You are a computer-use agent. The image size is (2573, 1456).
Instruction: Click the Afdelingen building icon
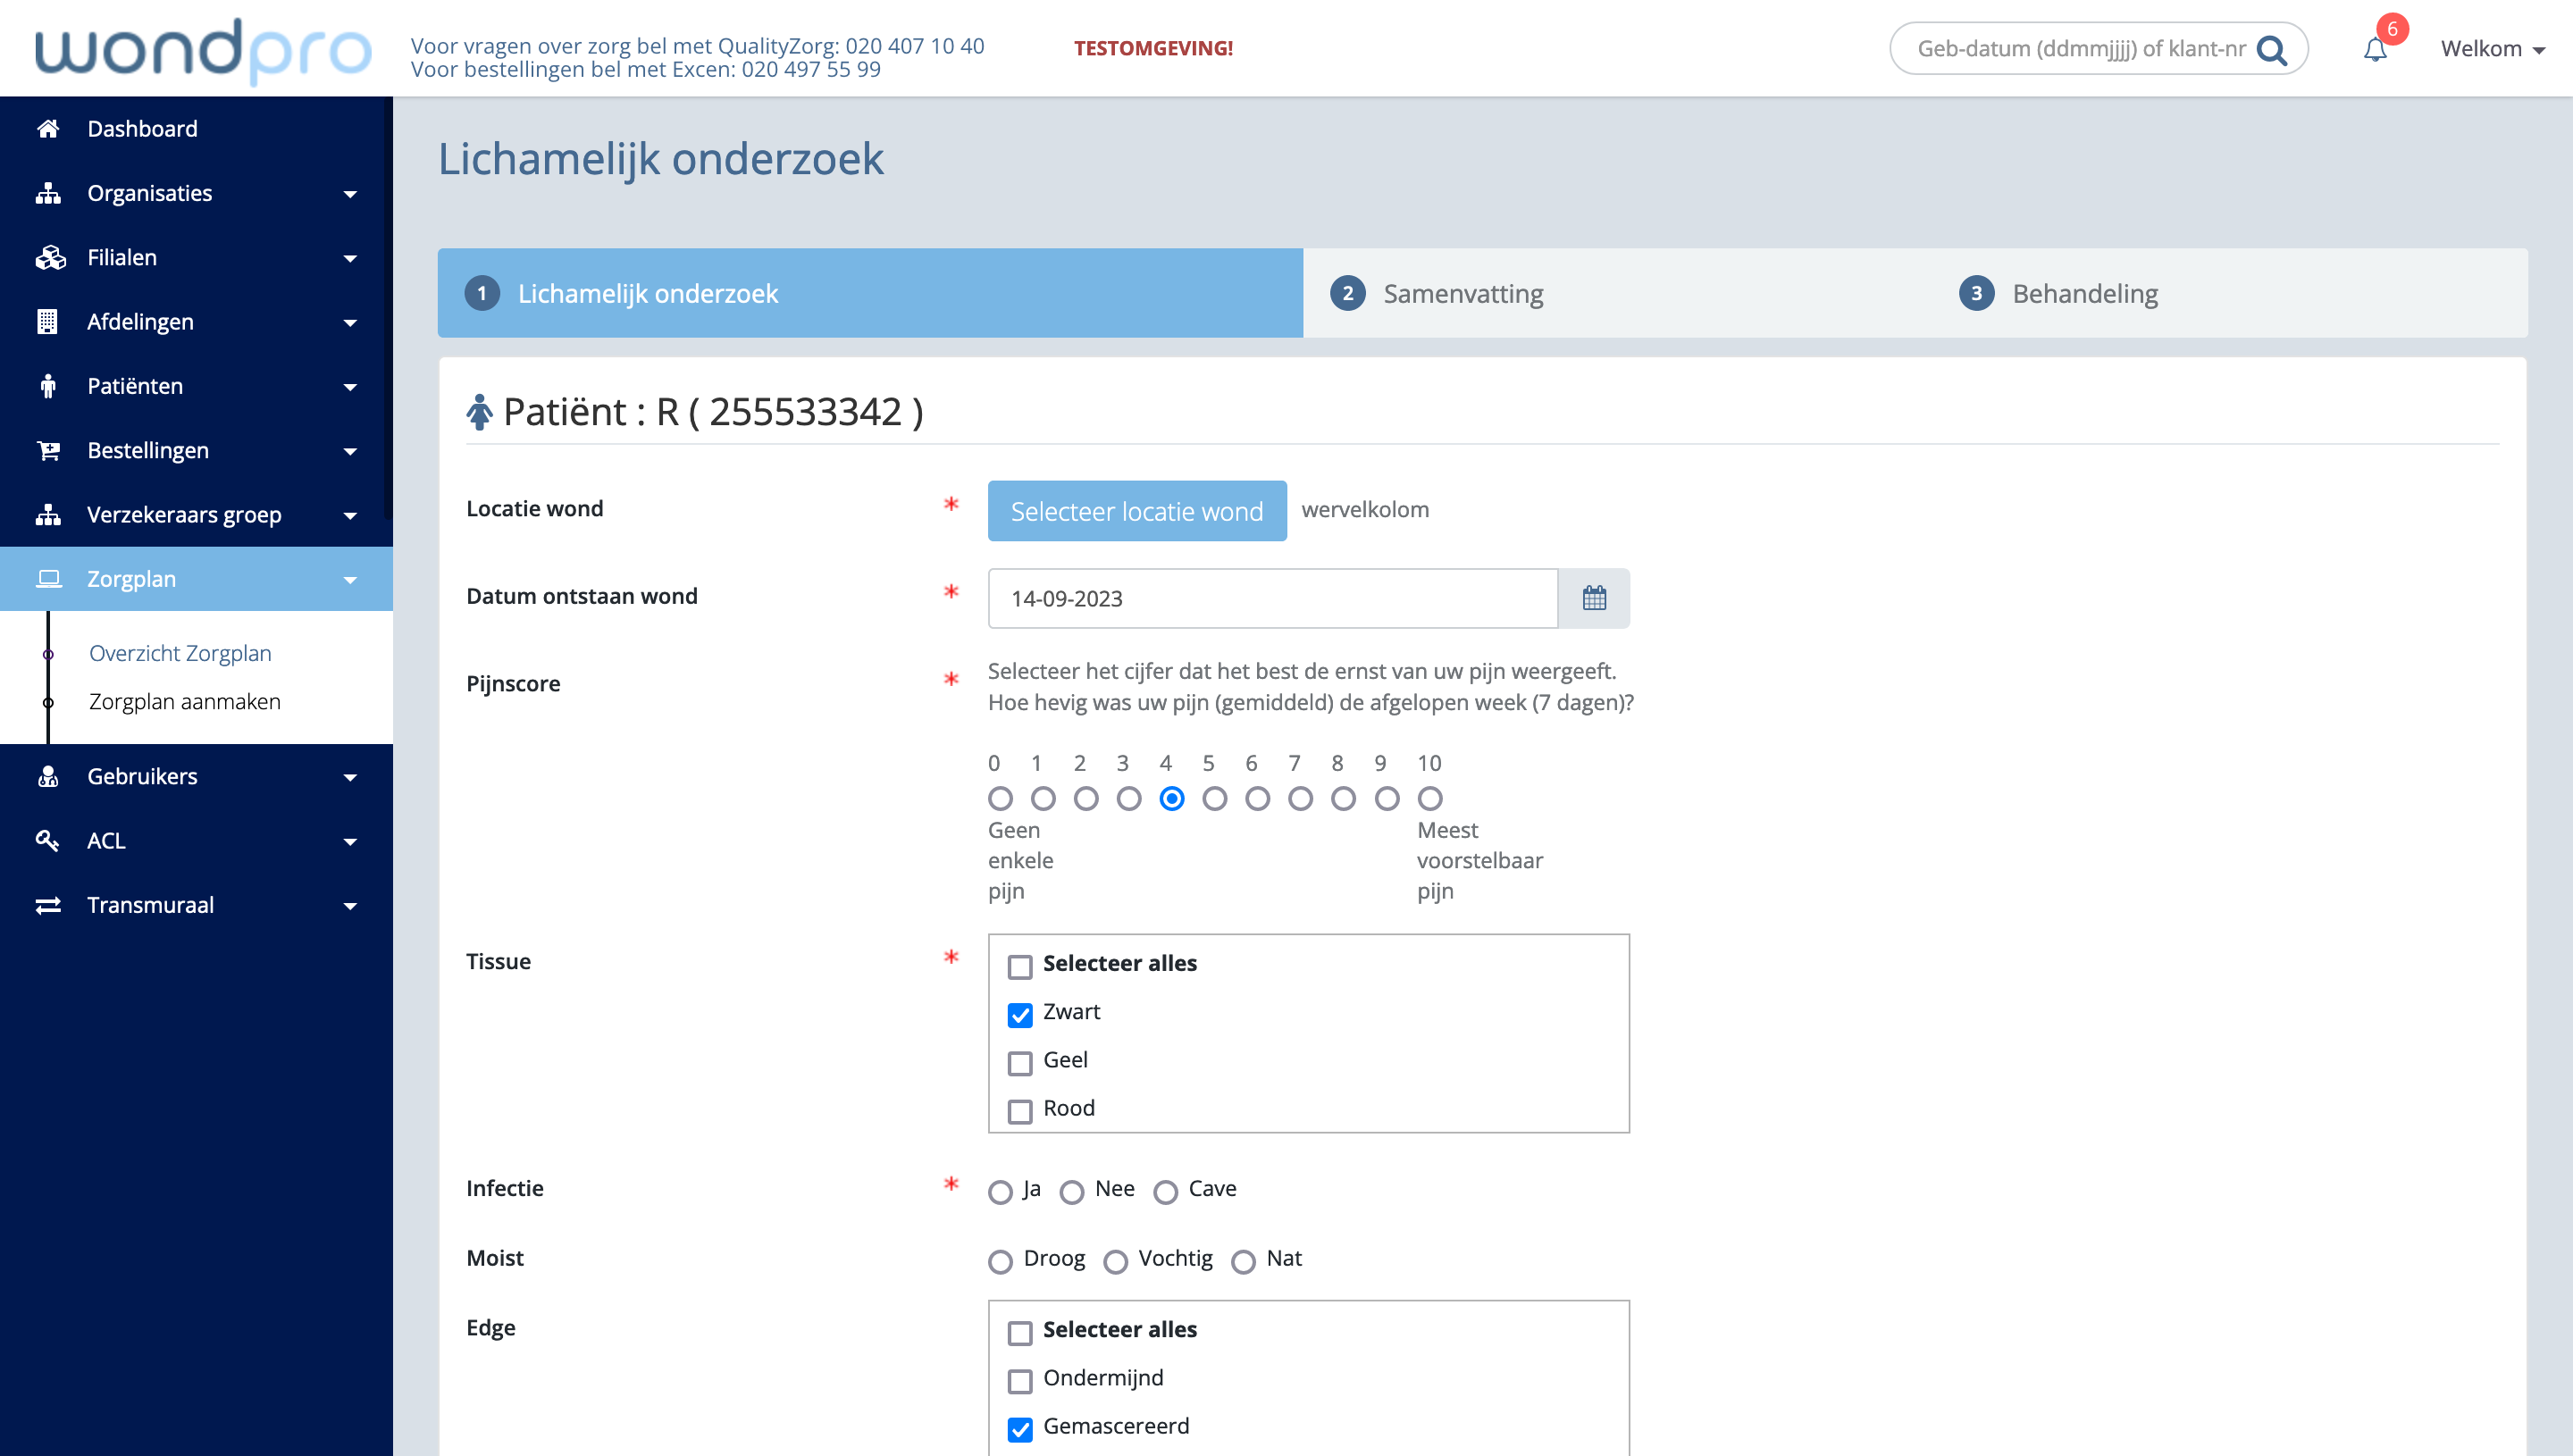pyautogui.click(x=47, y=321)
